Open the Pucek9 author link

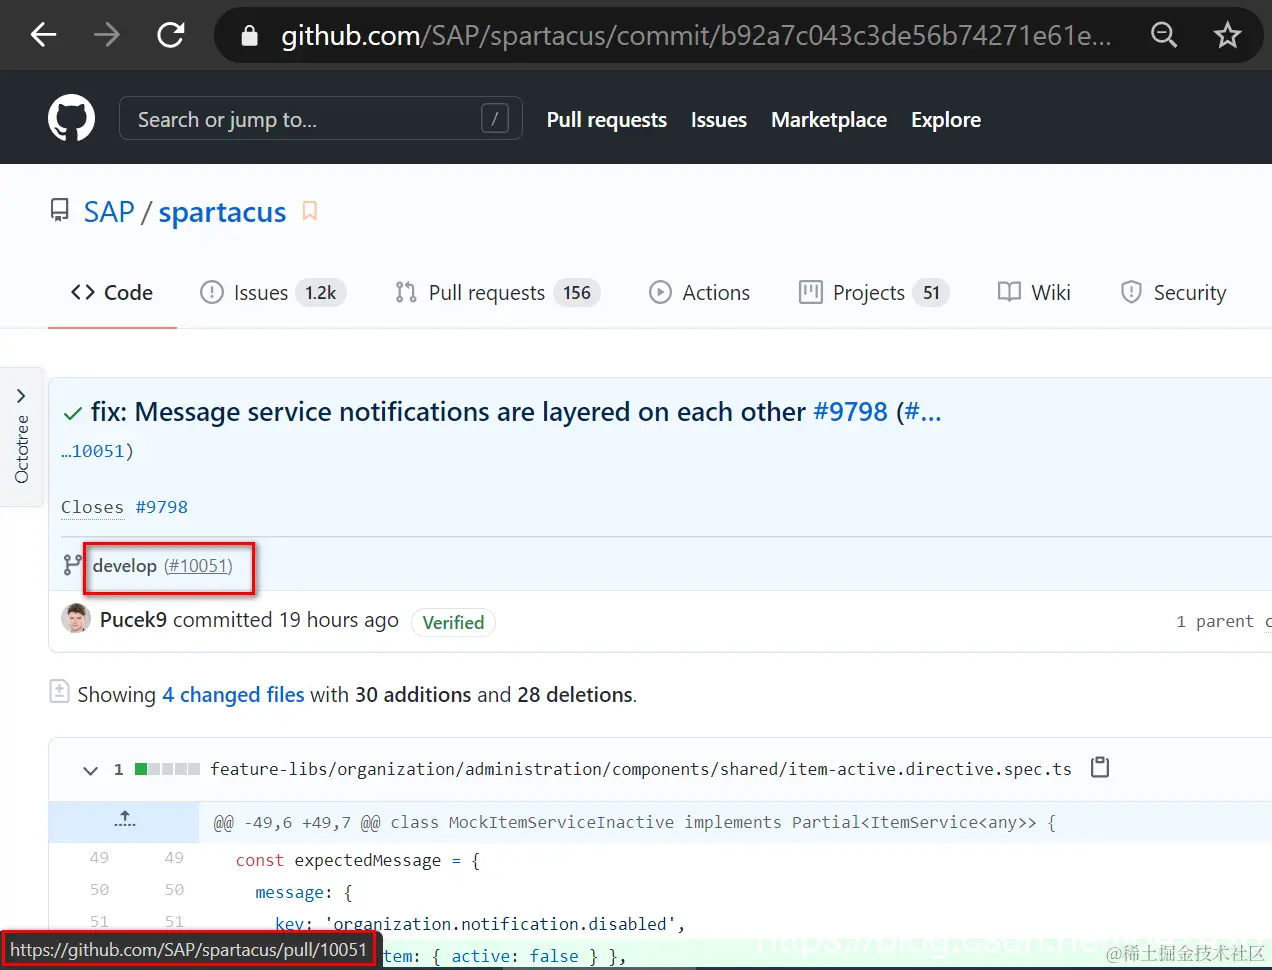click(133, 620)
